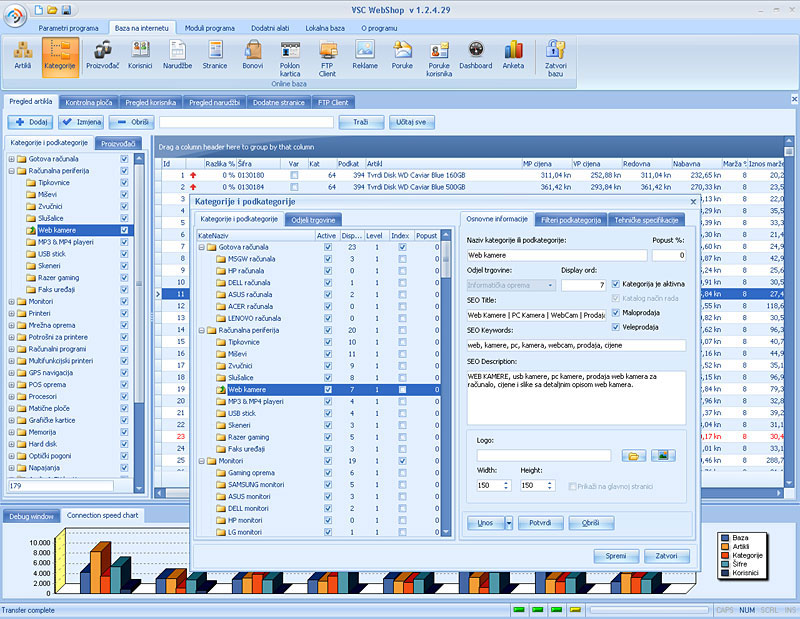Image resolution: width=800 pixels, height=619 pixels.
Task: Toggle Index checkbox for Monitori in dialog
Action: pos(403,461)
